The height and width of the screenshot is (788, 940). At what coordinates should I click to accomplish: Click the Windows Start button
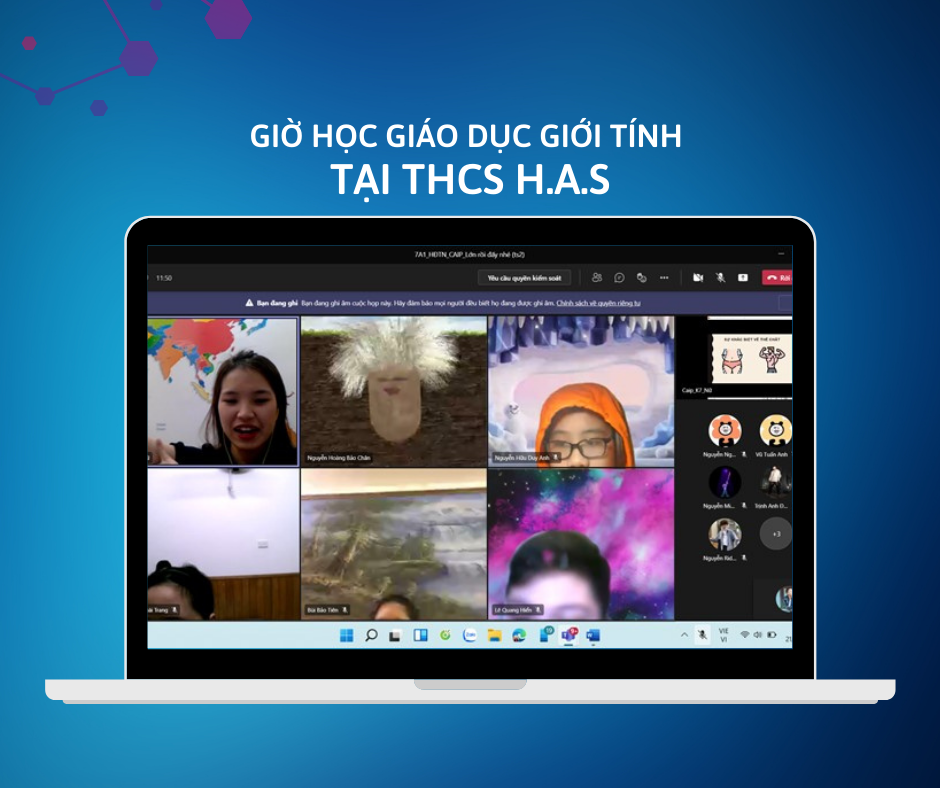coord(347,635)
